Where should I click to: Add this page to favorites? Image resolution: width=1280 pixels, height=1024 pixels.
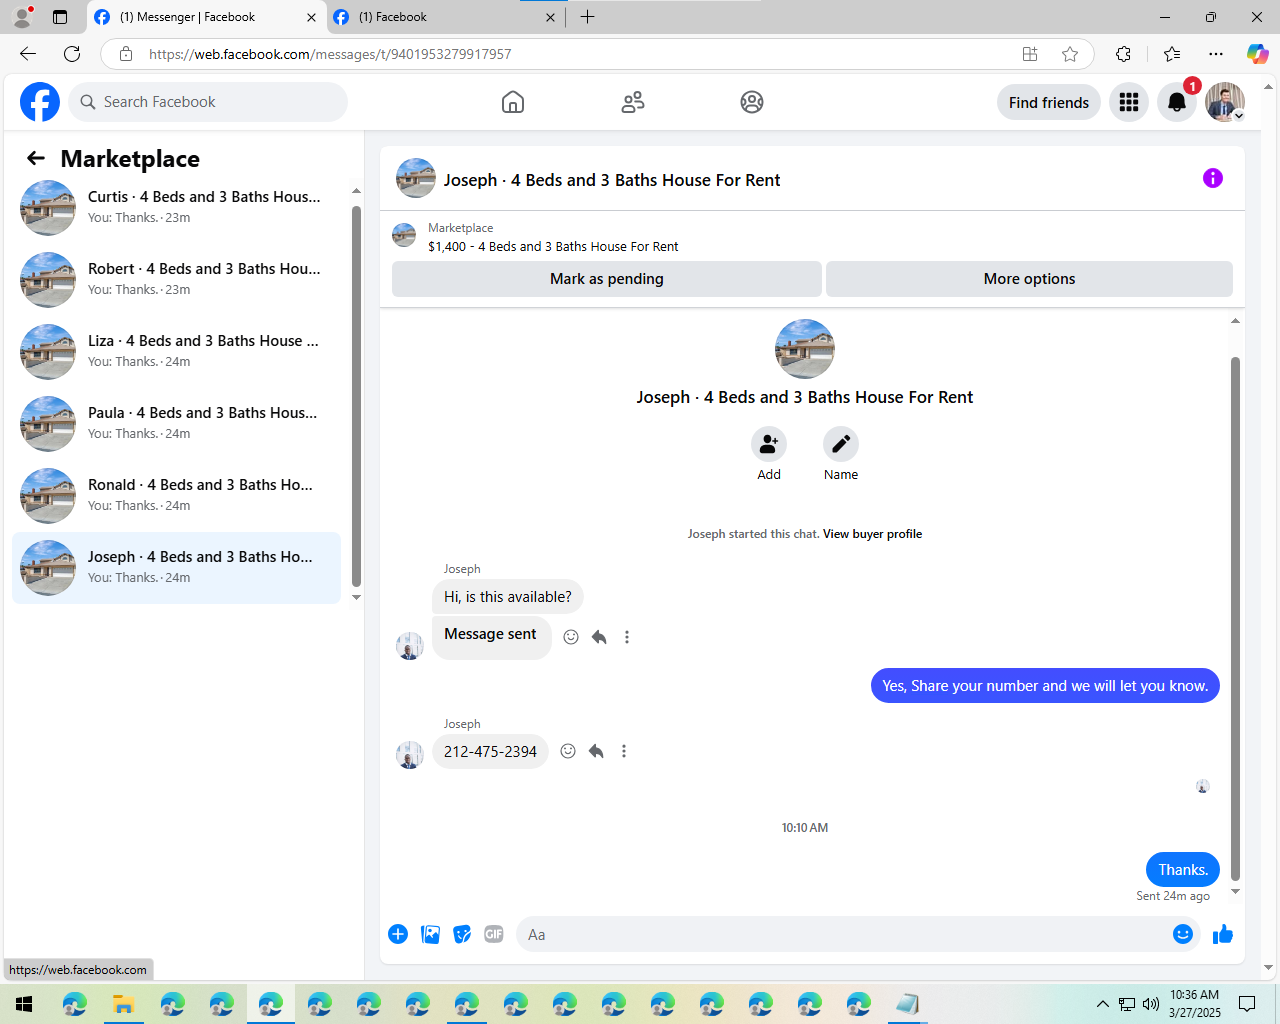(x=1070, y=54)
